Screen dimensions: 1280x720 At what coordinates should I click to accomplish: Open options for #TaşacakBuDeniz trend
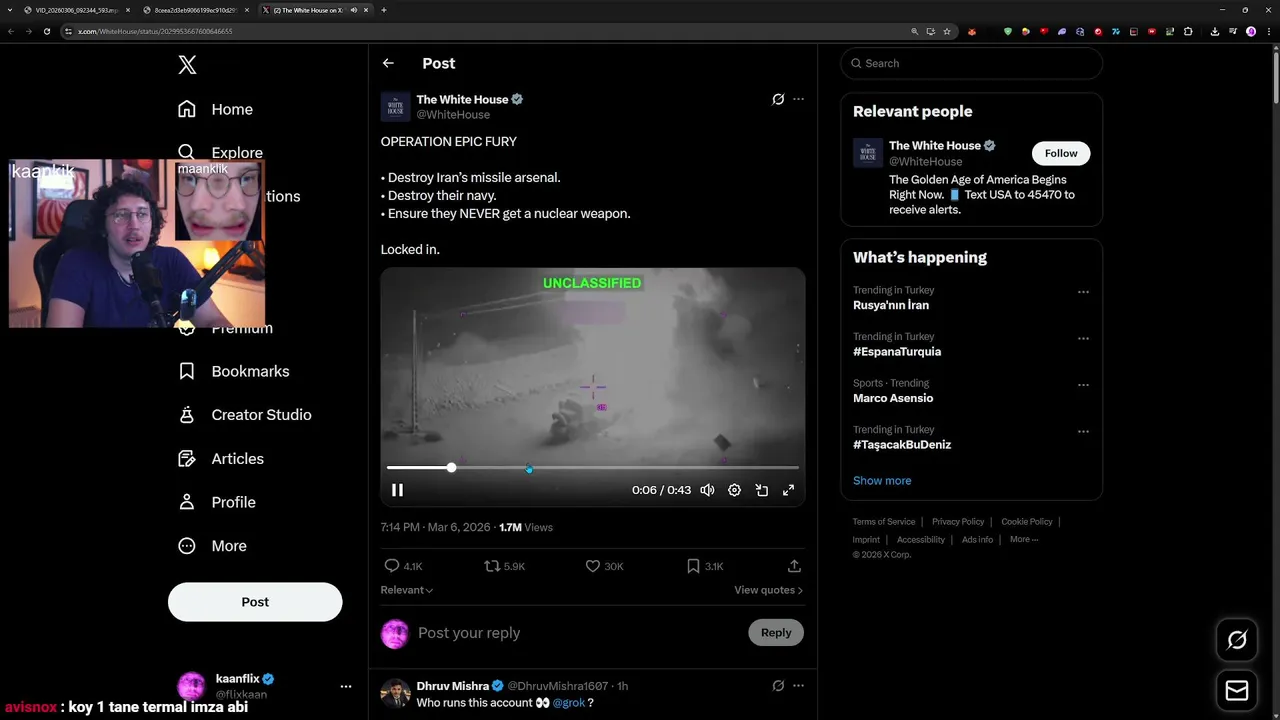coord(1083,431)
